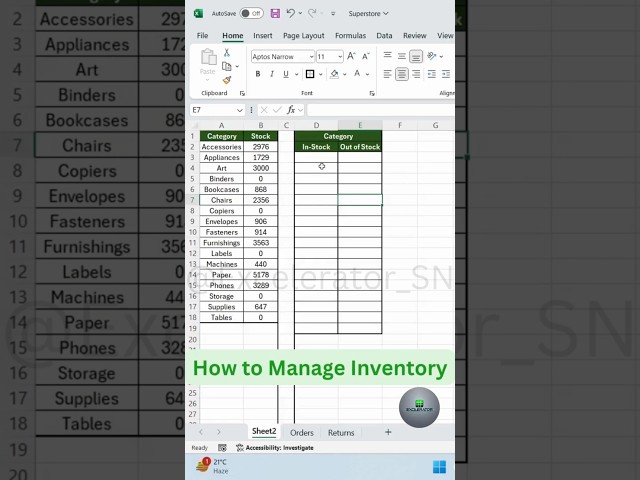Toggle Center horizontal alignment
This screenshot has width=640, height=480.
[402, 74]
